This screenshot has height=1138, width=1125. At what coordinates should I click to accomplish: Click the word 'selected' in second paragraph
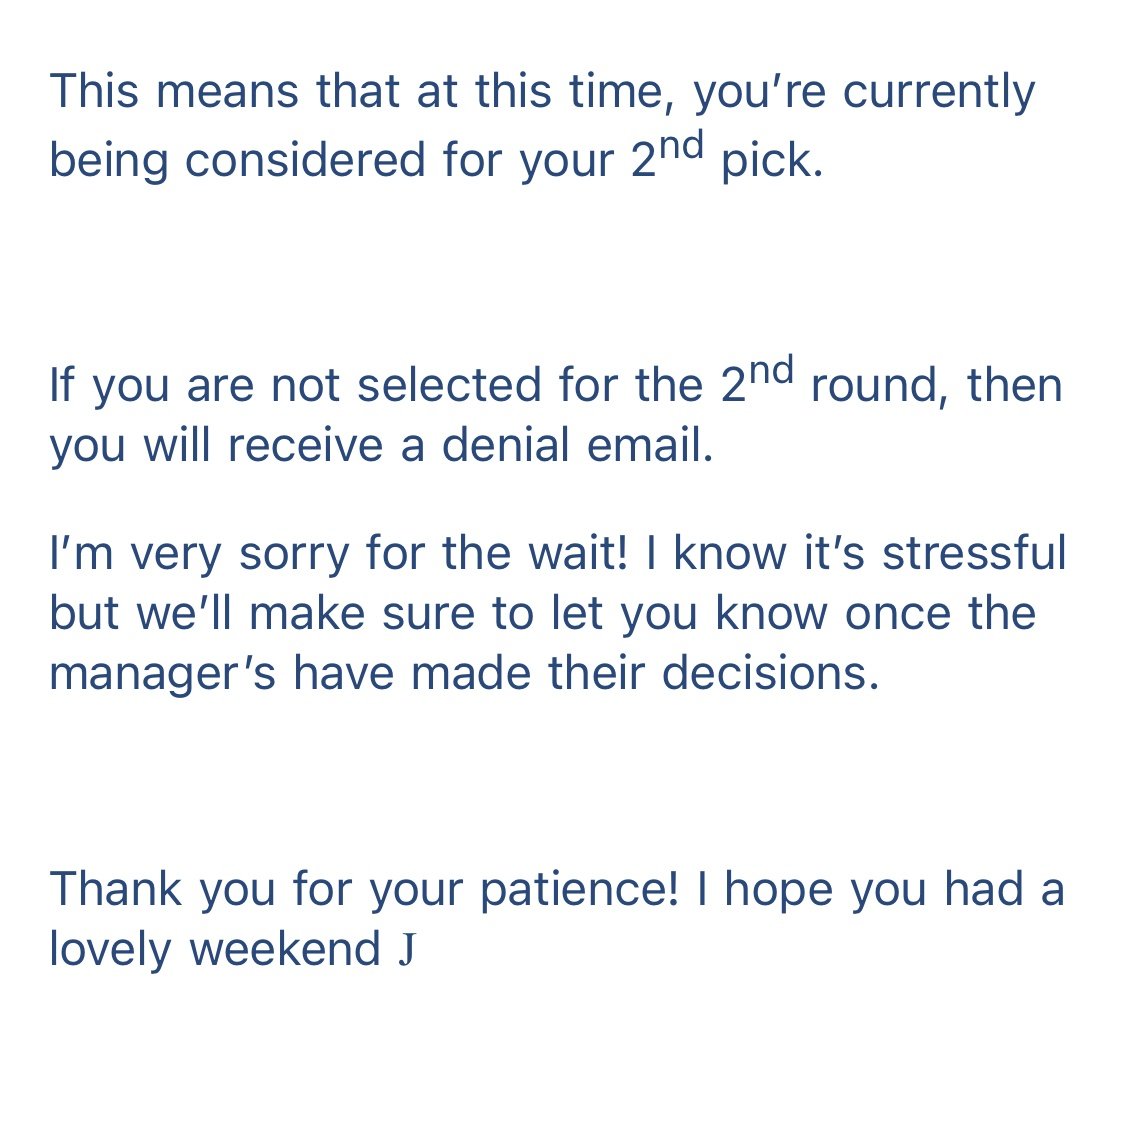(x=449, y=385)
